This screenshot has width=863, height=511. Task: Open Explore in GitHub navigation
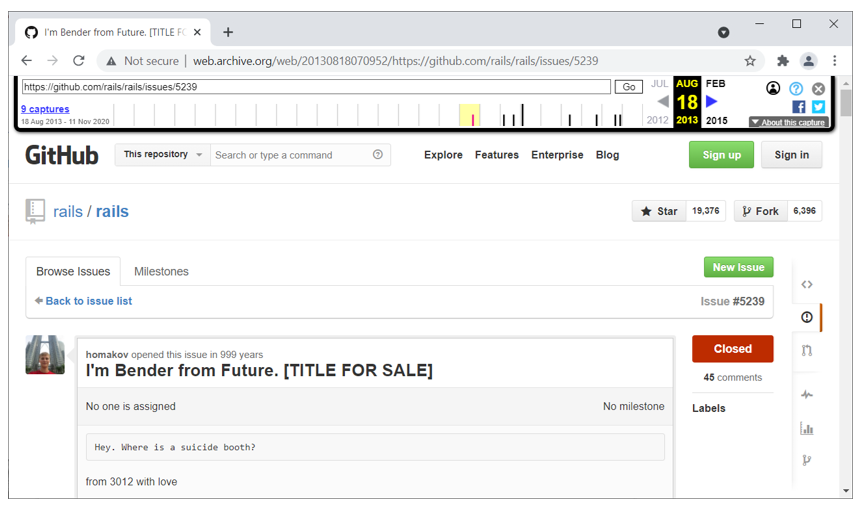coord(443,155)
